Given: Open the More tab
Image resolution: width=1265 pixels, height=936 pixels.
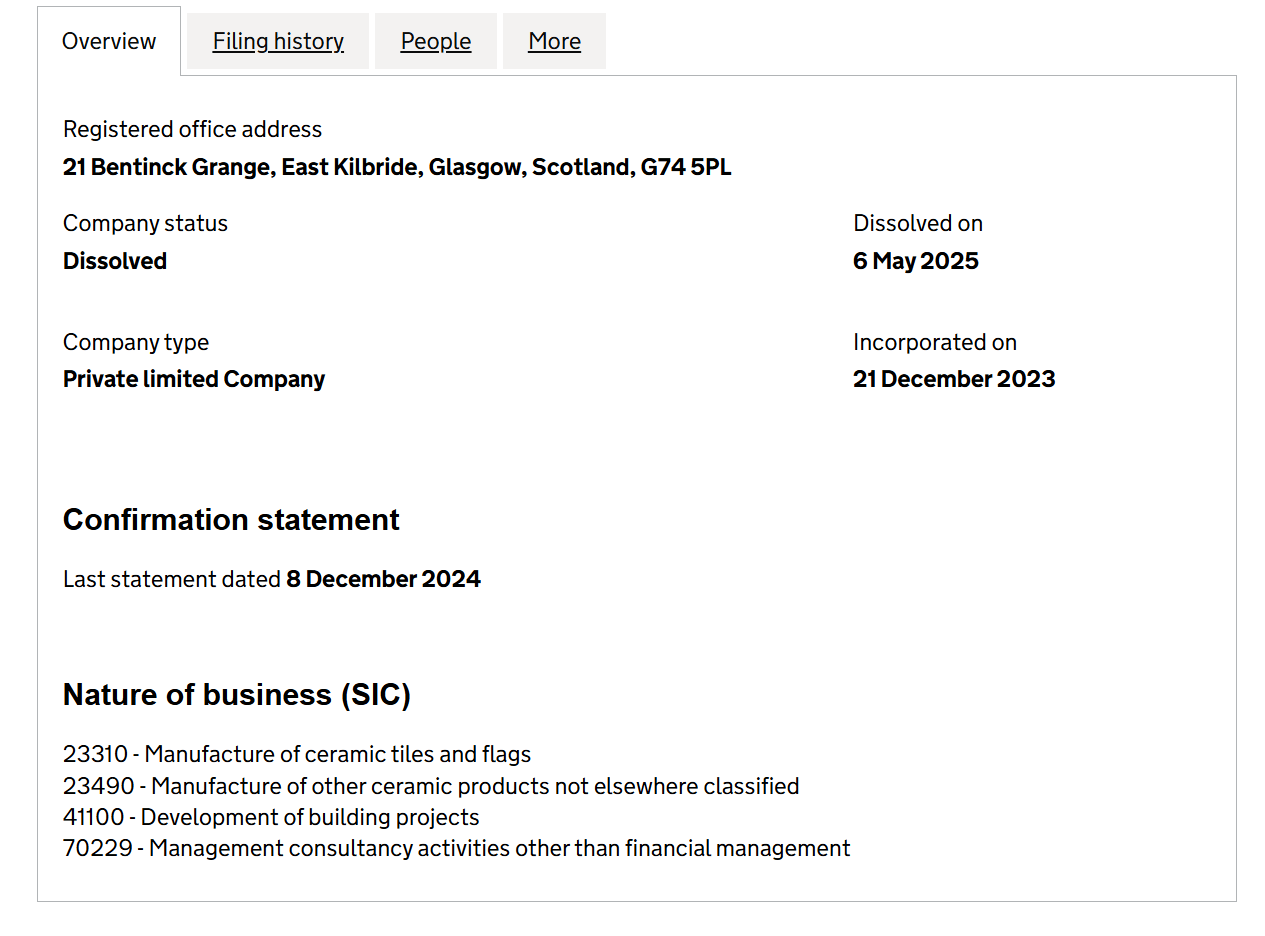Looking at the screenshot, I should tap(554, 41).
